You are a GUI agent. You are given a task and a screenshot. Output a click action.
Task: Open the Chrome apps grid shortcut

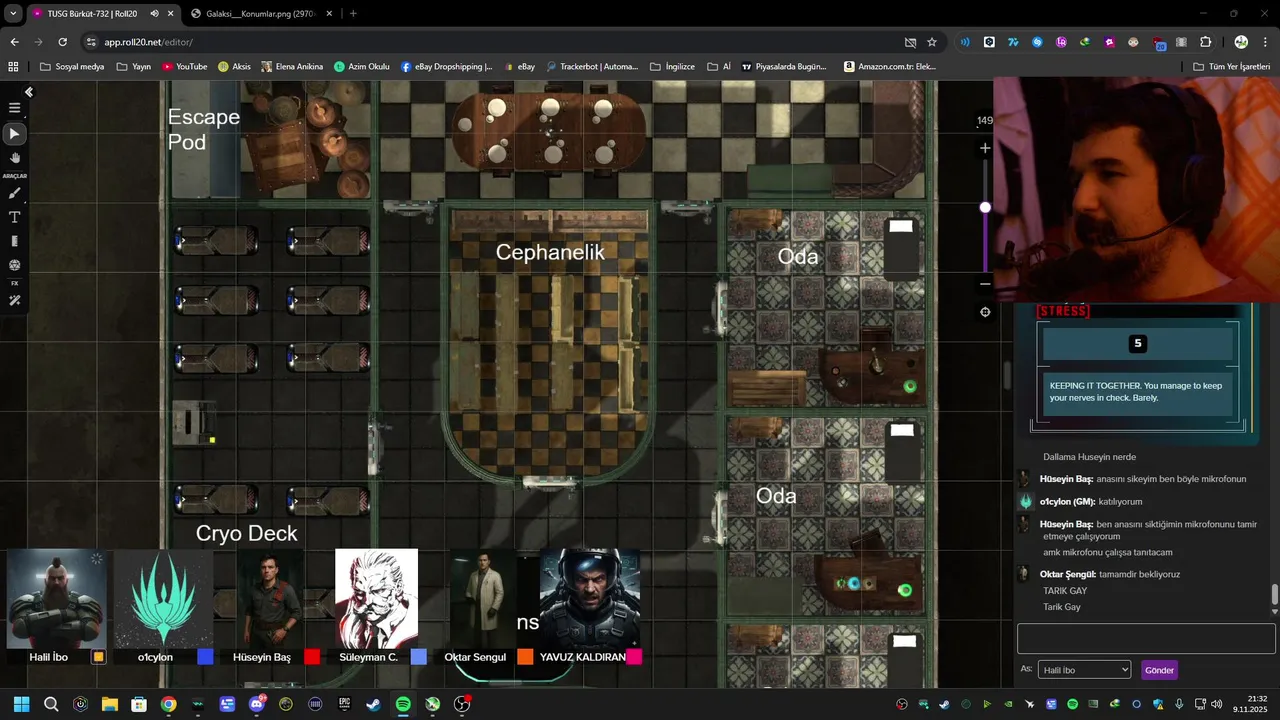click(x=13, y=67)
